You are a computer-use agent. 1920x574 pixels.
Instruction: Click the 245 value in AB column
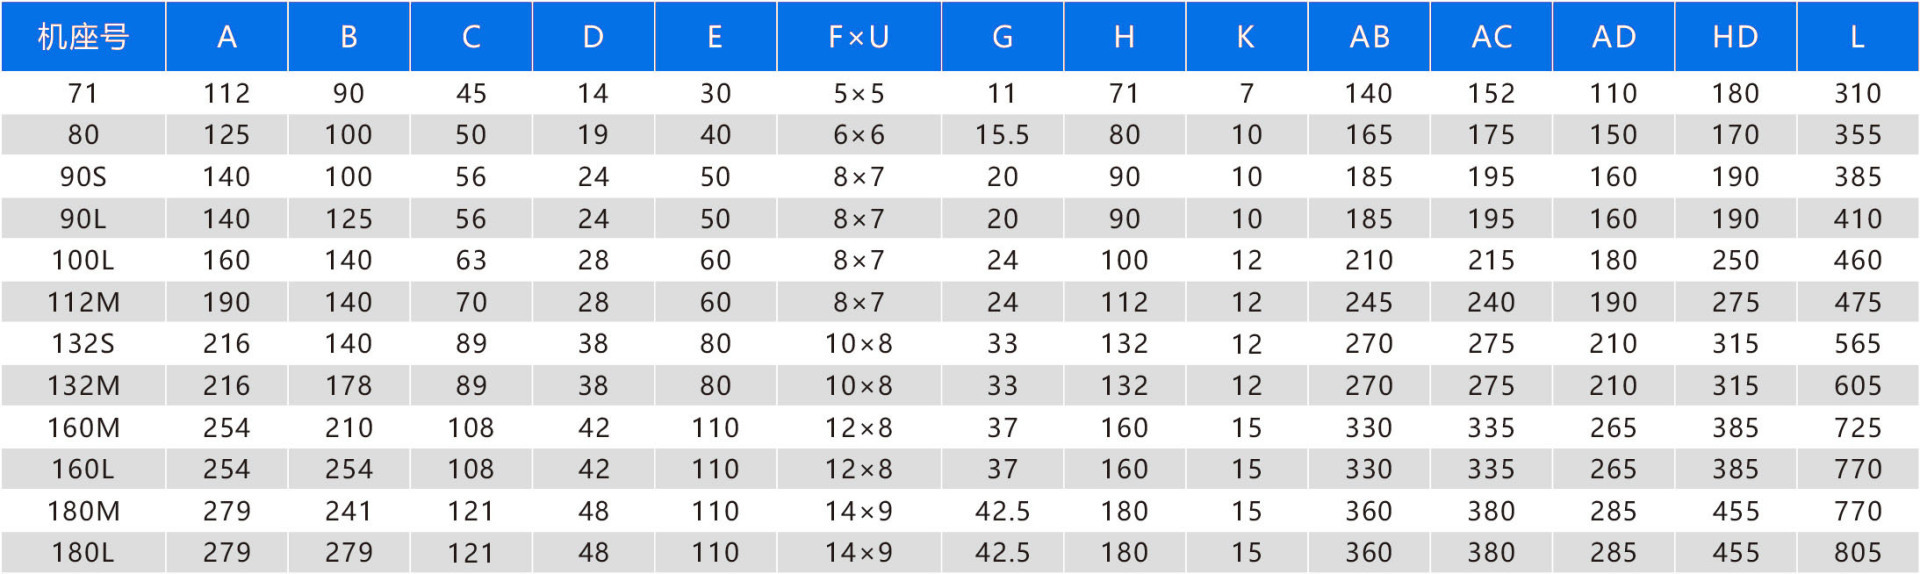(x=1369, y=302)
